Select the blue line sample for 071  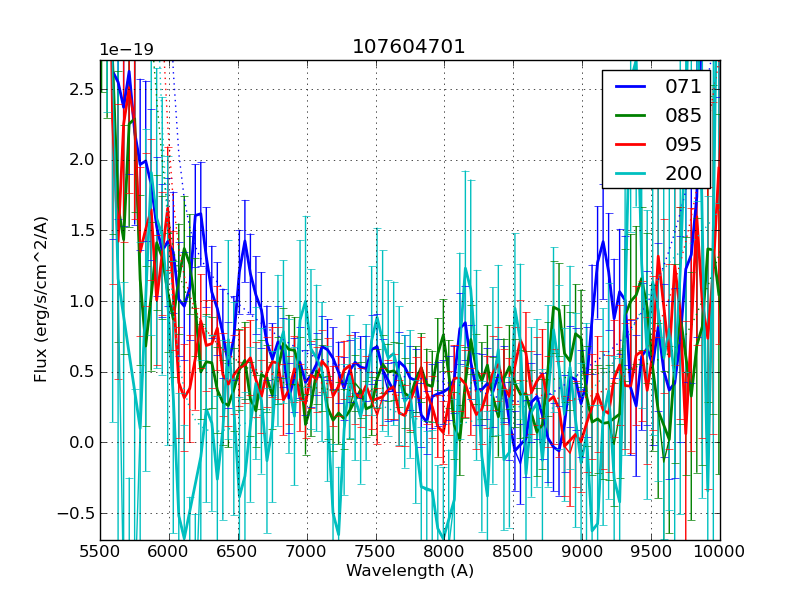[x=630, y=86]
